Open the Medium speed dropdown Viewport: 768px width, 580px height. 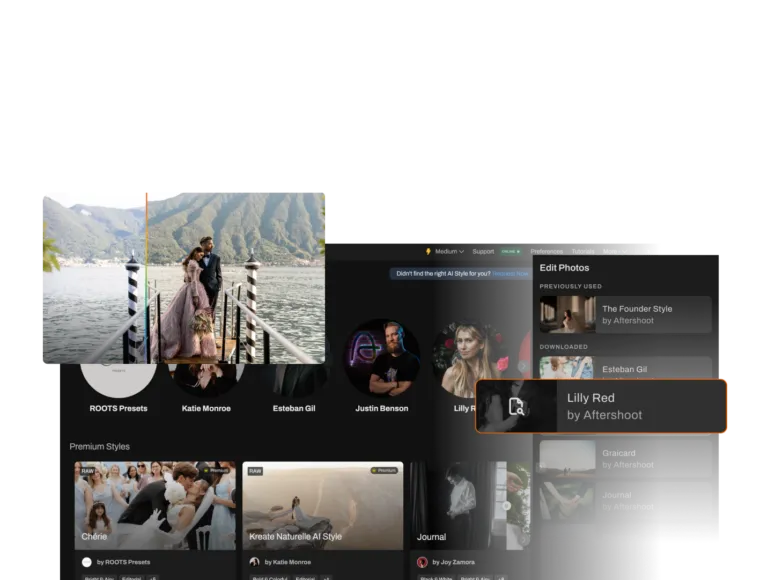click(448, 252)
